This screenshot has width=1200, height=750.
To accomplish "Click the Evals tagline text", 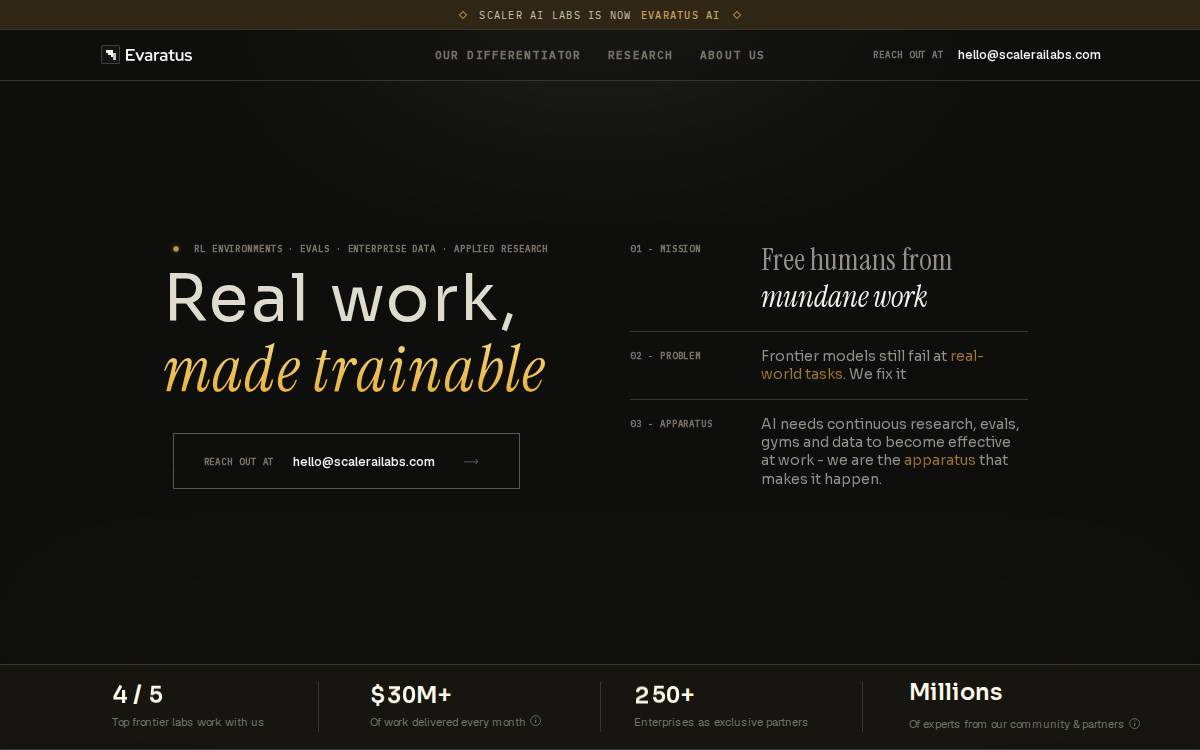I will (315, 249).
